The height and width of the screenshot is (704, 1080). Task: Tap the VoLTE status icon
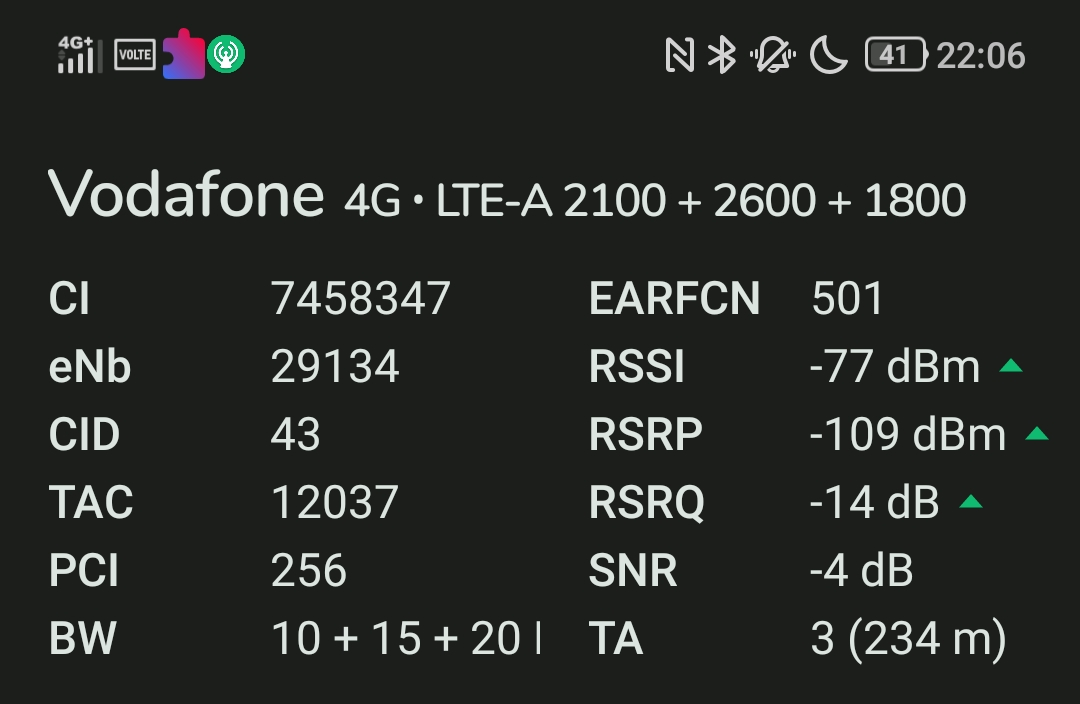click(135, 54)
